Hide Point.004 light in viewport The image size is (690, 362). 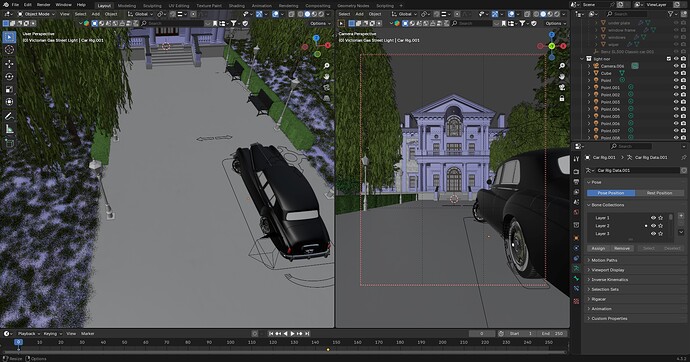pos(676,109)
